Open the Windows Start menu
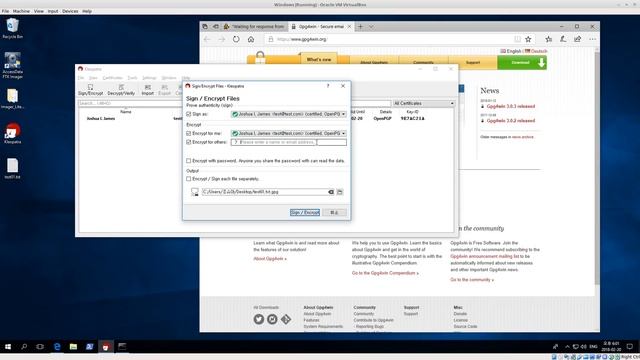Image resolution: width=640 pixels, height=360 pixels. pos(8,347)
